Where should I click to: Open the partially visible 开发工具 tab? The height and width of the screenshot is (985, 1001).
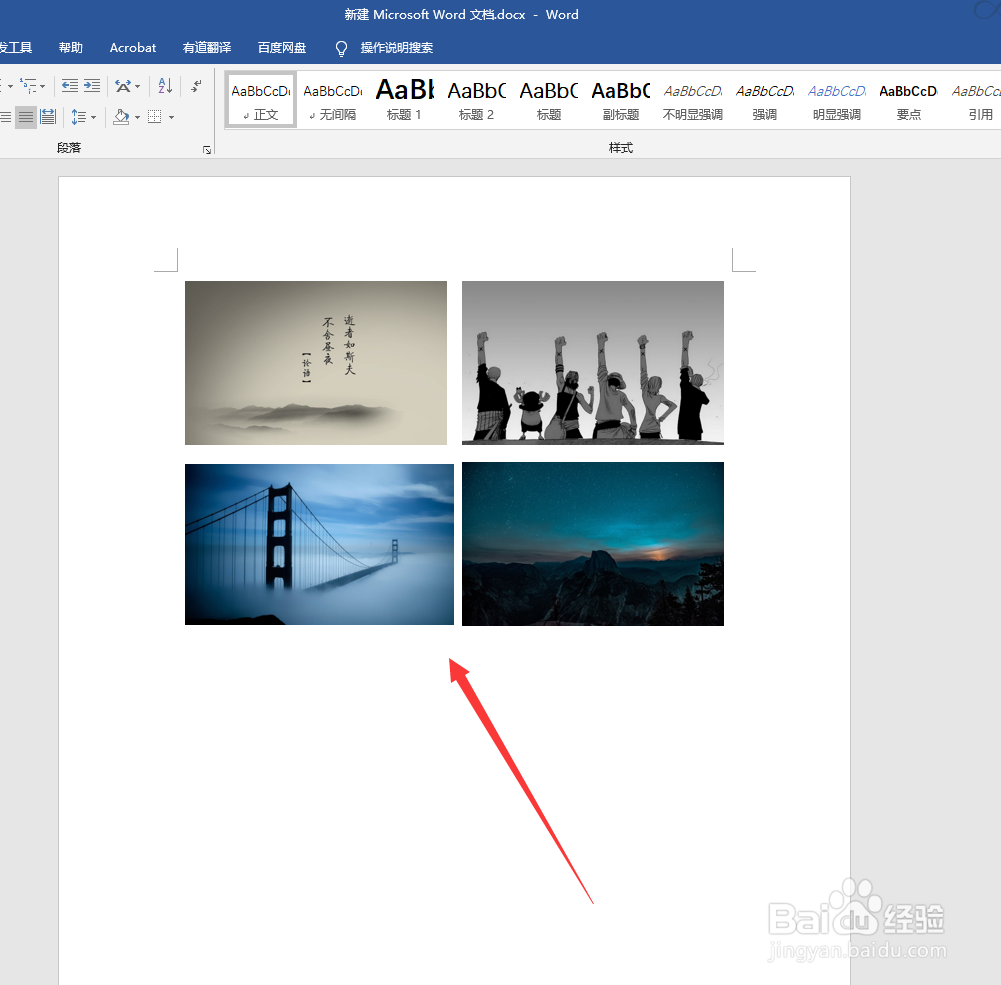point(16,48)
